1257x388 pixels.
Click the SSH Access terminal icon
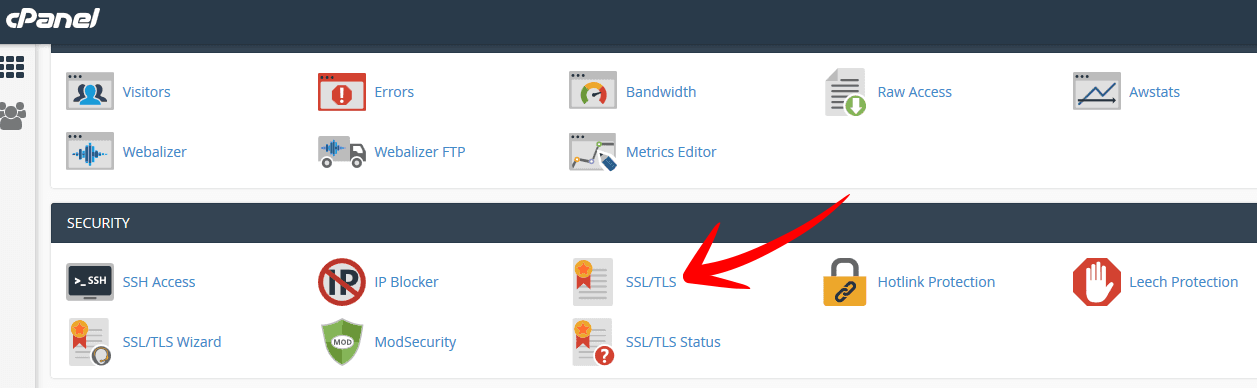[x=90, y=282]
